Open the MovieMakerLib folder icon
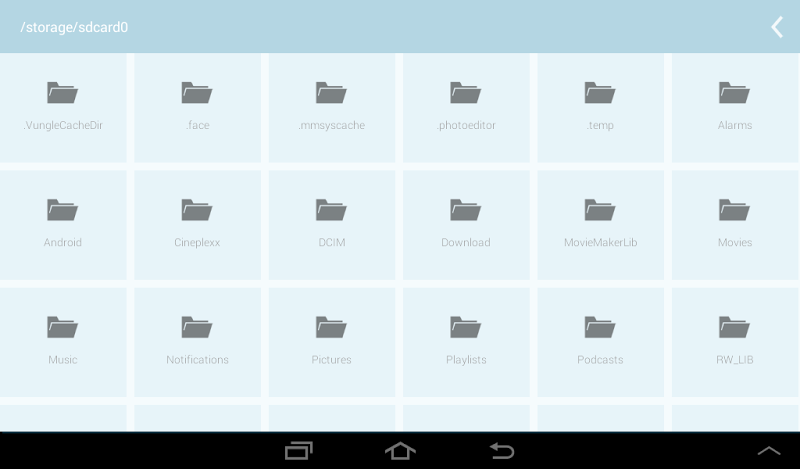 click(x=600, y=210)
